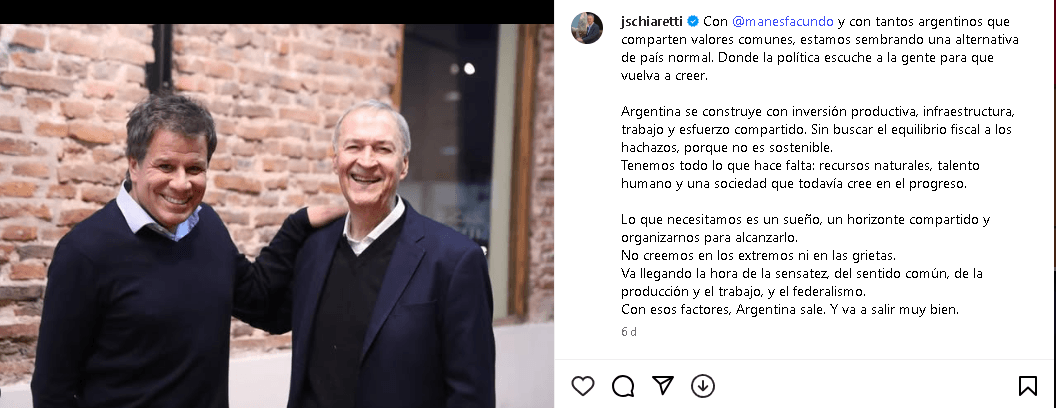This screenshot has height=408, width=1056.
Task: Click the closing line "Con esos factores, Argentina sale"
Action: [x=789, y=310]
